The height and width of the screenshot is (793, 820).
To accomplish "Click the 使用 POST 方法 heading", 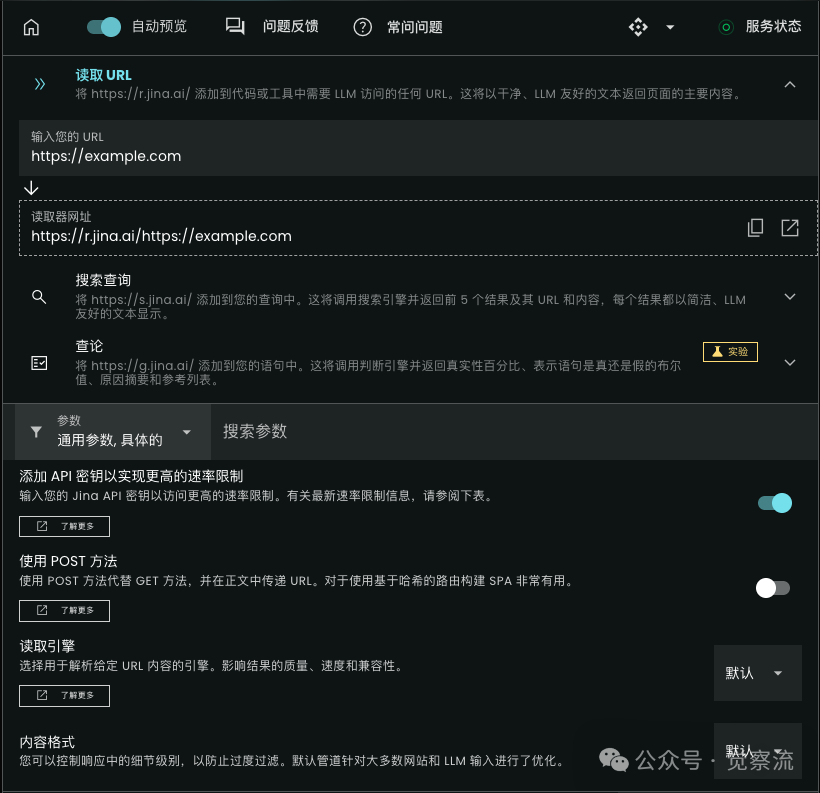I will tap(69, 561).
